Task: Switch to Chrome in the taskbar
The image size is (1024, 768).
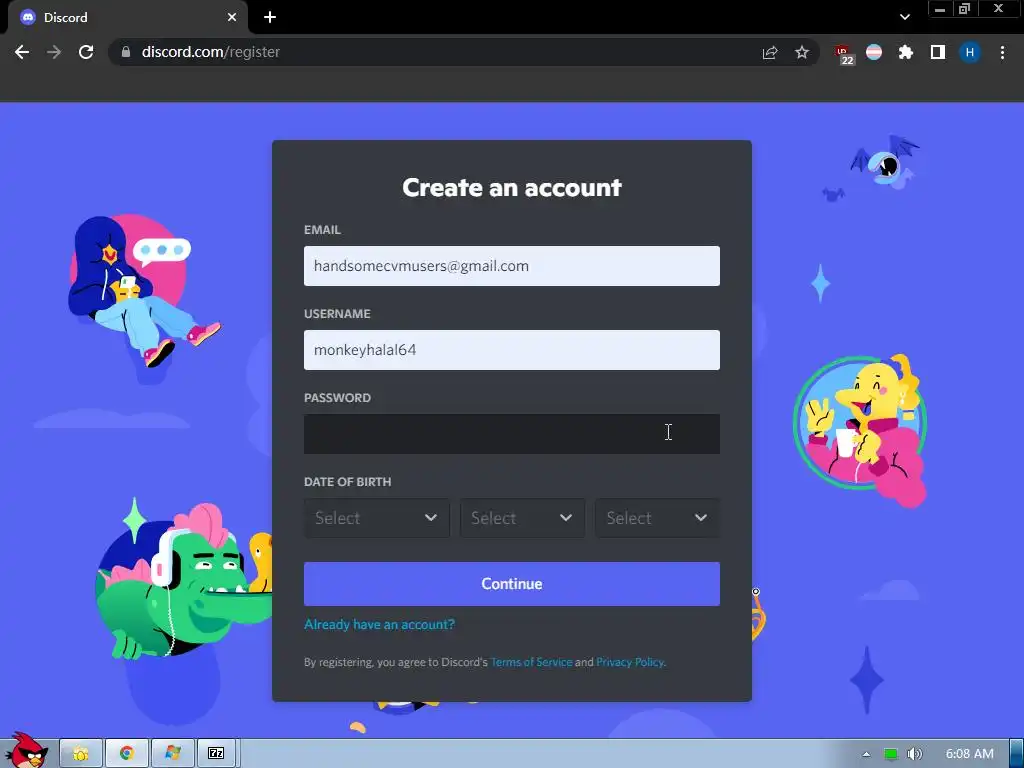Action: click(127, 754)
